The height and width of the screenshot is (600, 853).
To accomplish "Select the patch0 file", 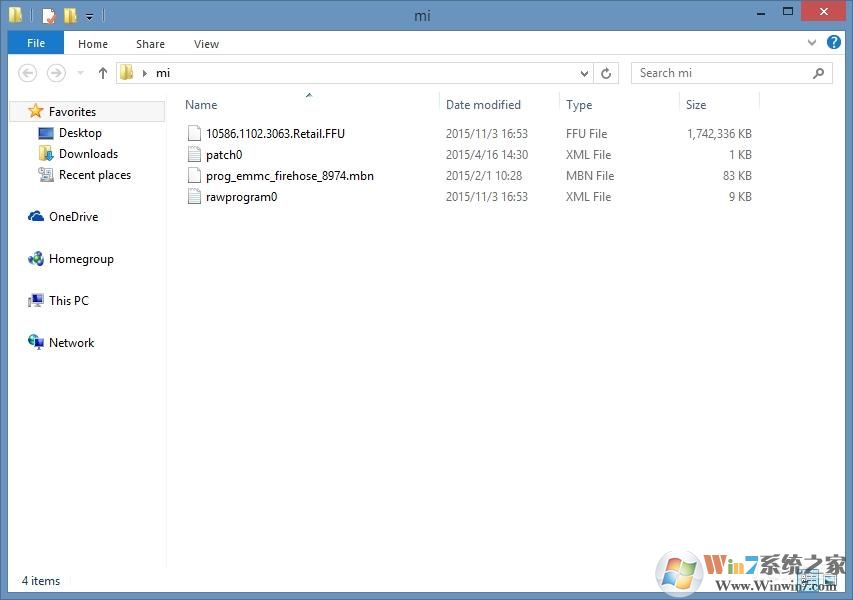I will pos(224,155).
